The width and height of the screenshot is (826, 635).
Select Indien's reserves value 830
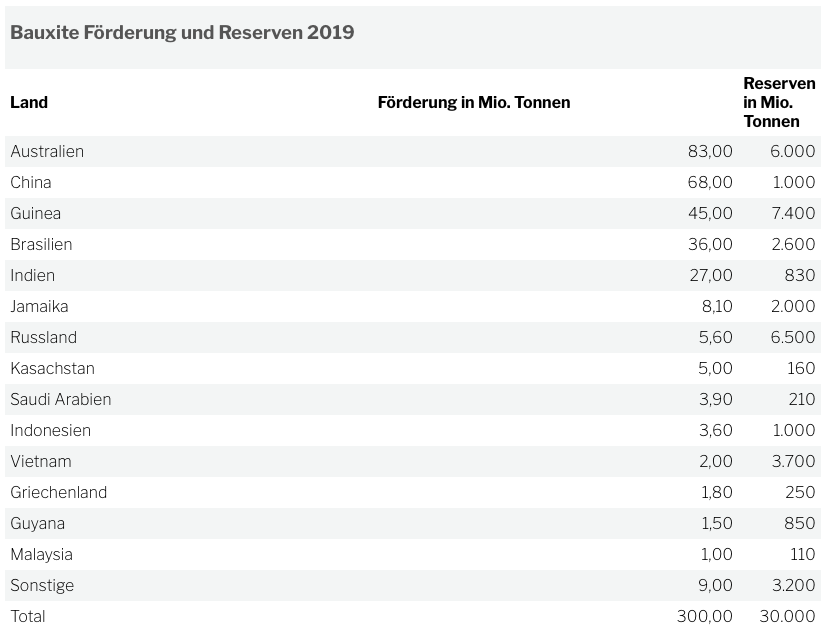coord(800,276)
